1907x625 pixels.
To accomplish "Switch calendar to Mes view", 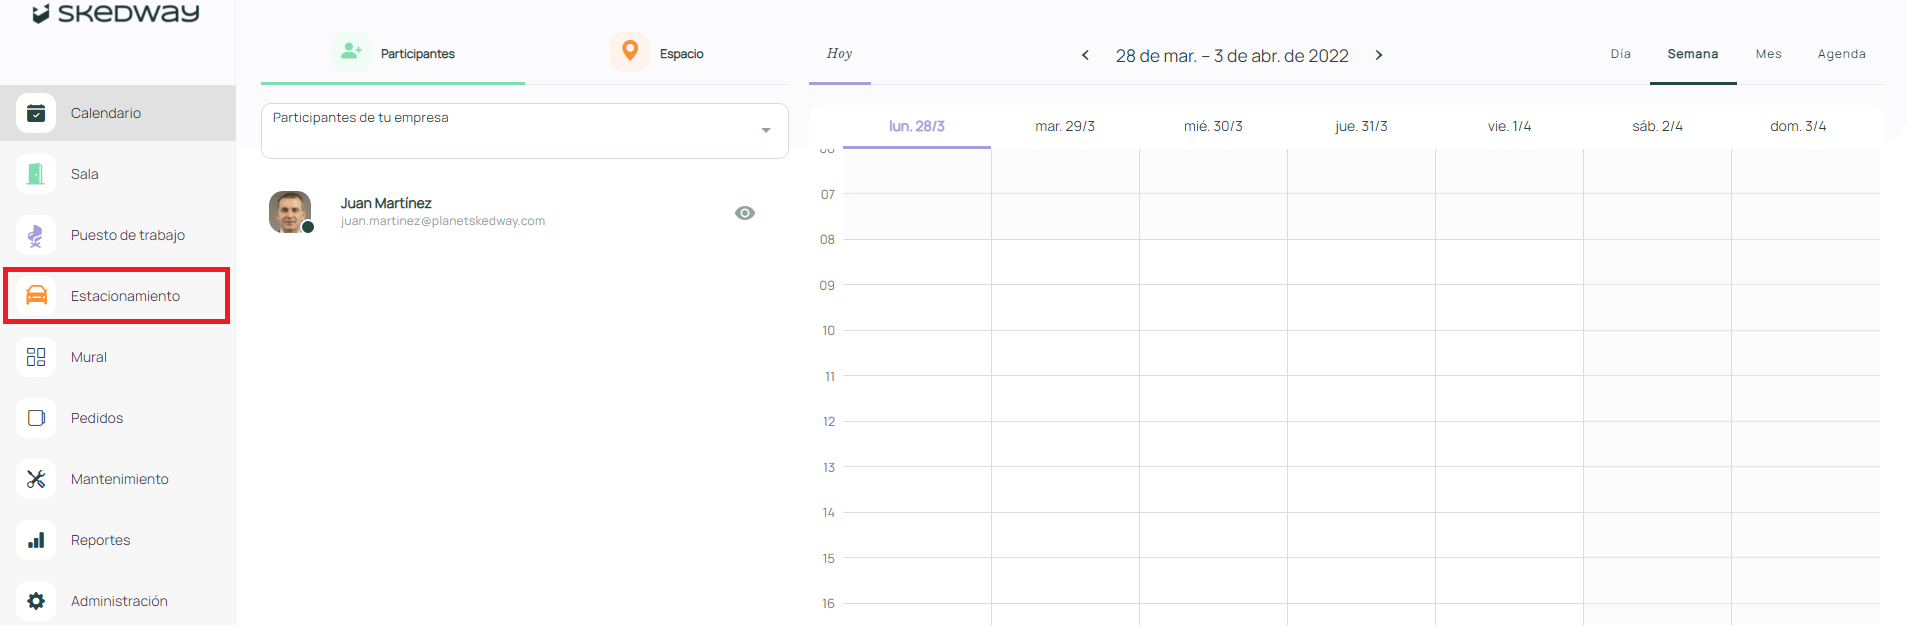I will tap(1768, 54).
